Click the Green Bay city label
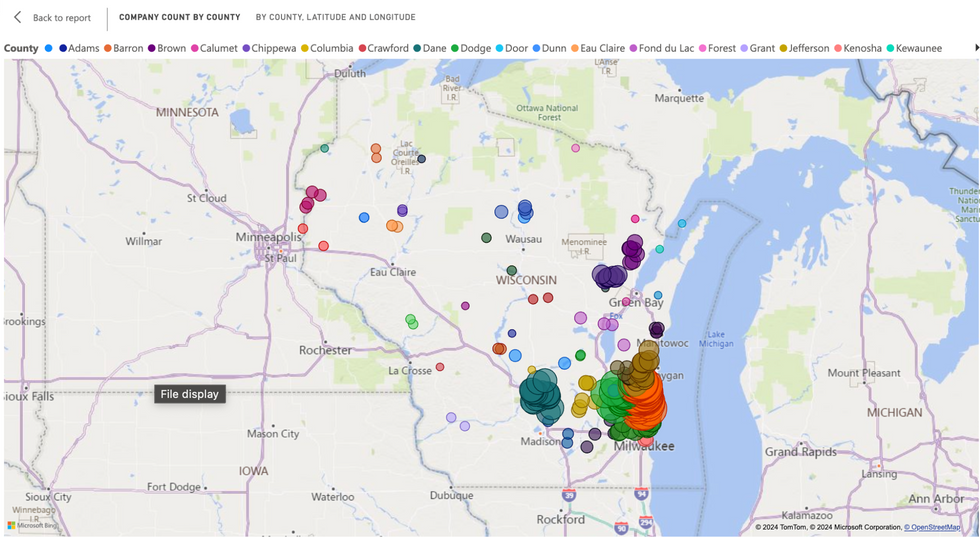Image resolution: width=980 pixels, height=537 pixels. coord(636,303)
